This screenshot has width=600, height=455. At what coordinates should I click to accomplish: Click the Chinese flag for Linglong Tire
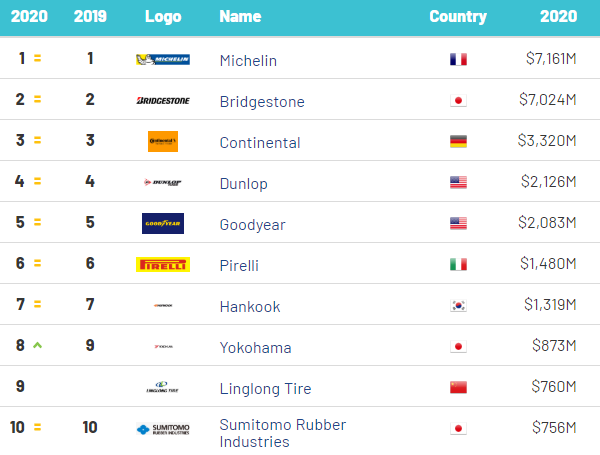(458, 387)
